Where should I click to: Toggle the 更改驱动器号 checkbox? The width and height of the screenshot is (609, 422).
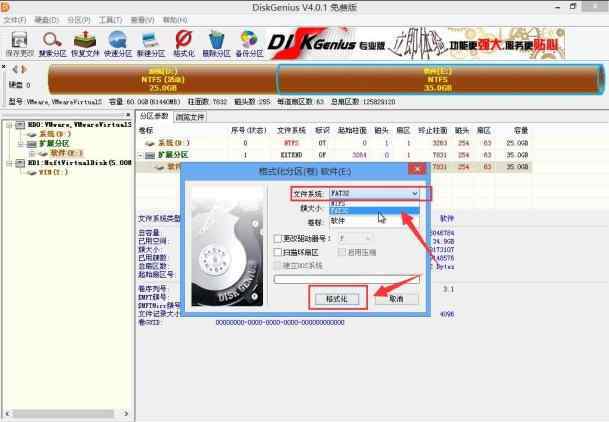[278, 238]
